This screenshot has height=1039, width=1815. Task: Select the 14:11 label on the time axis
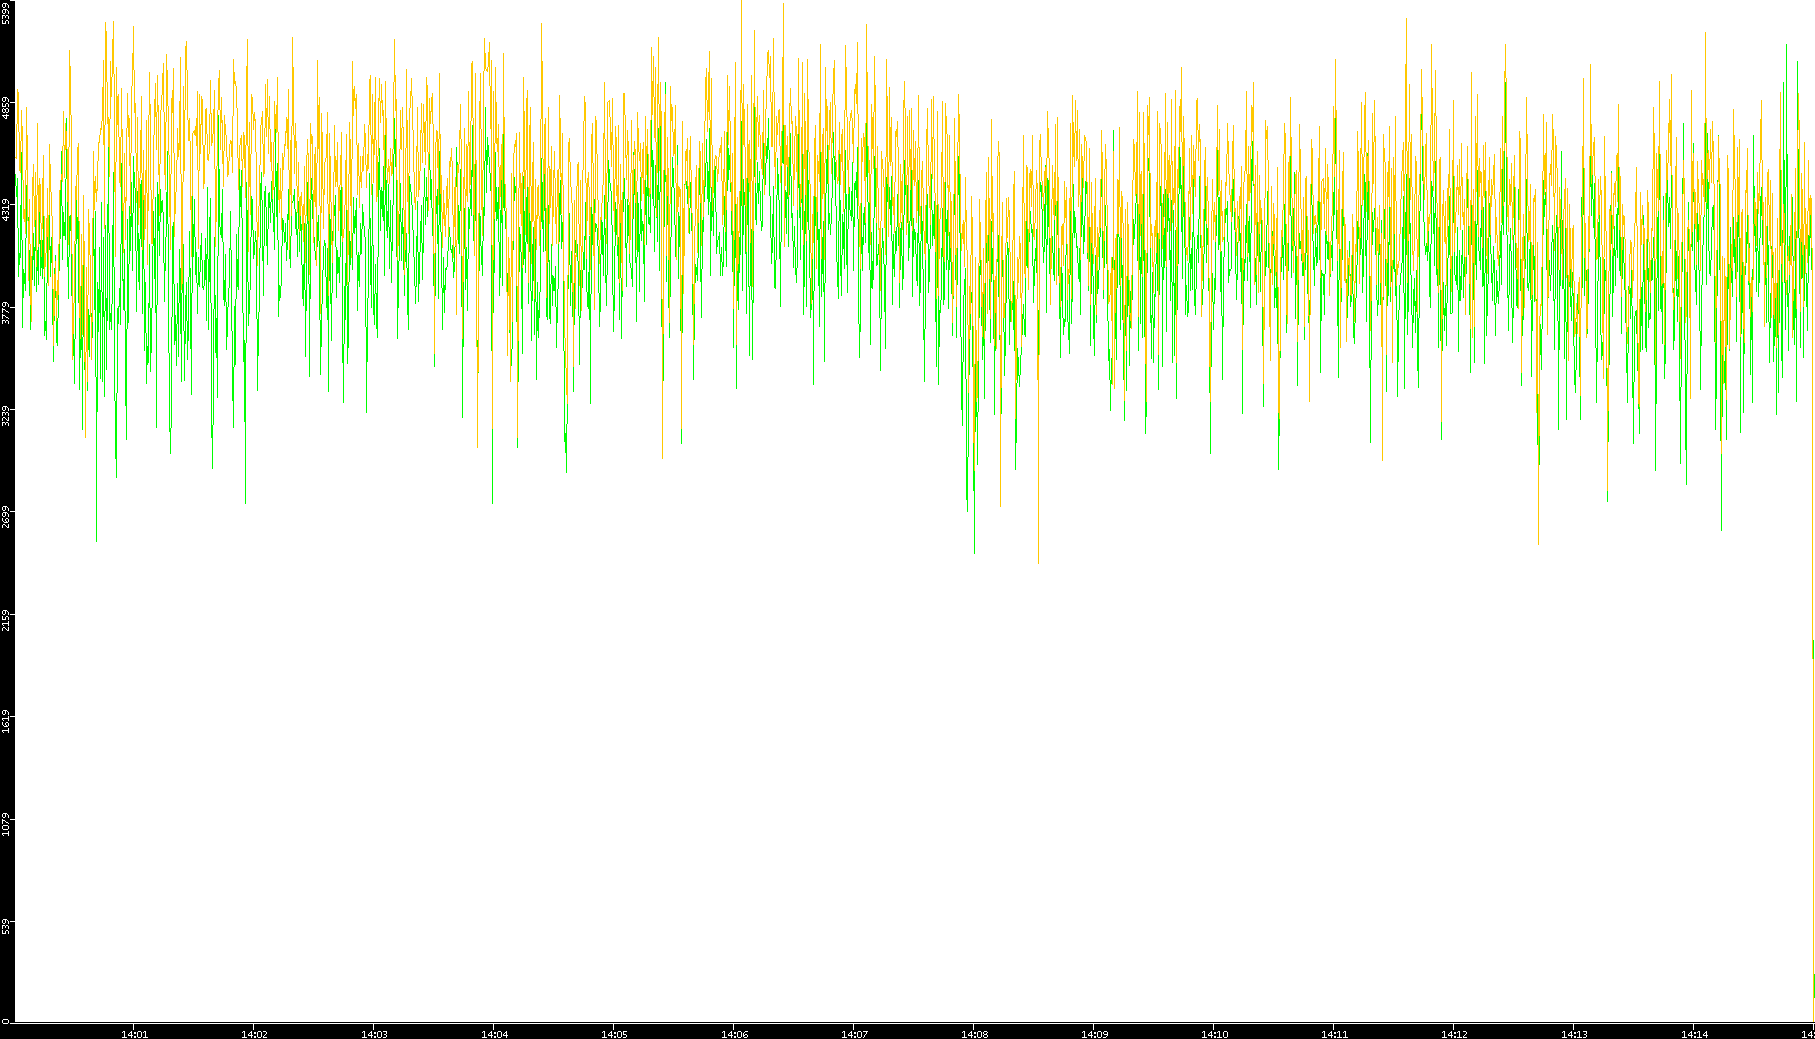[1335, 1034]
